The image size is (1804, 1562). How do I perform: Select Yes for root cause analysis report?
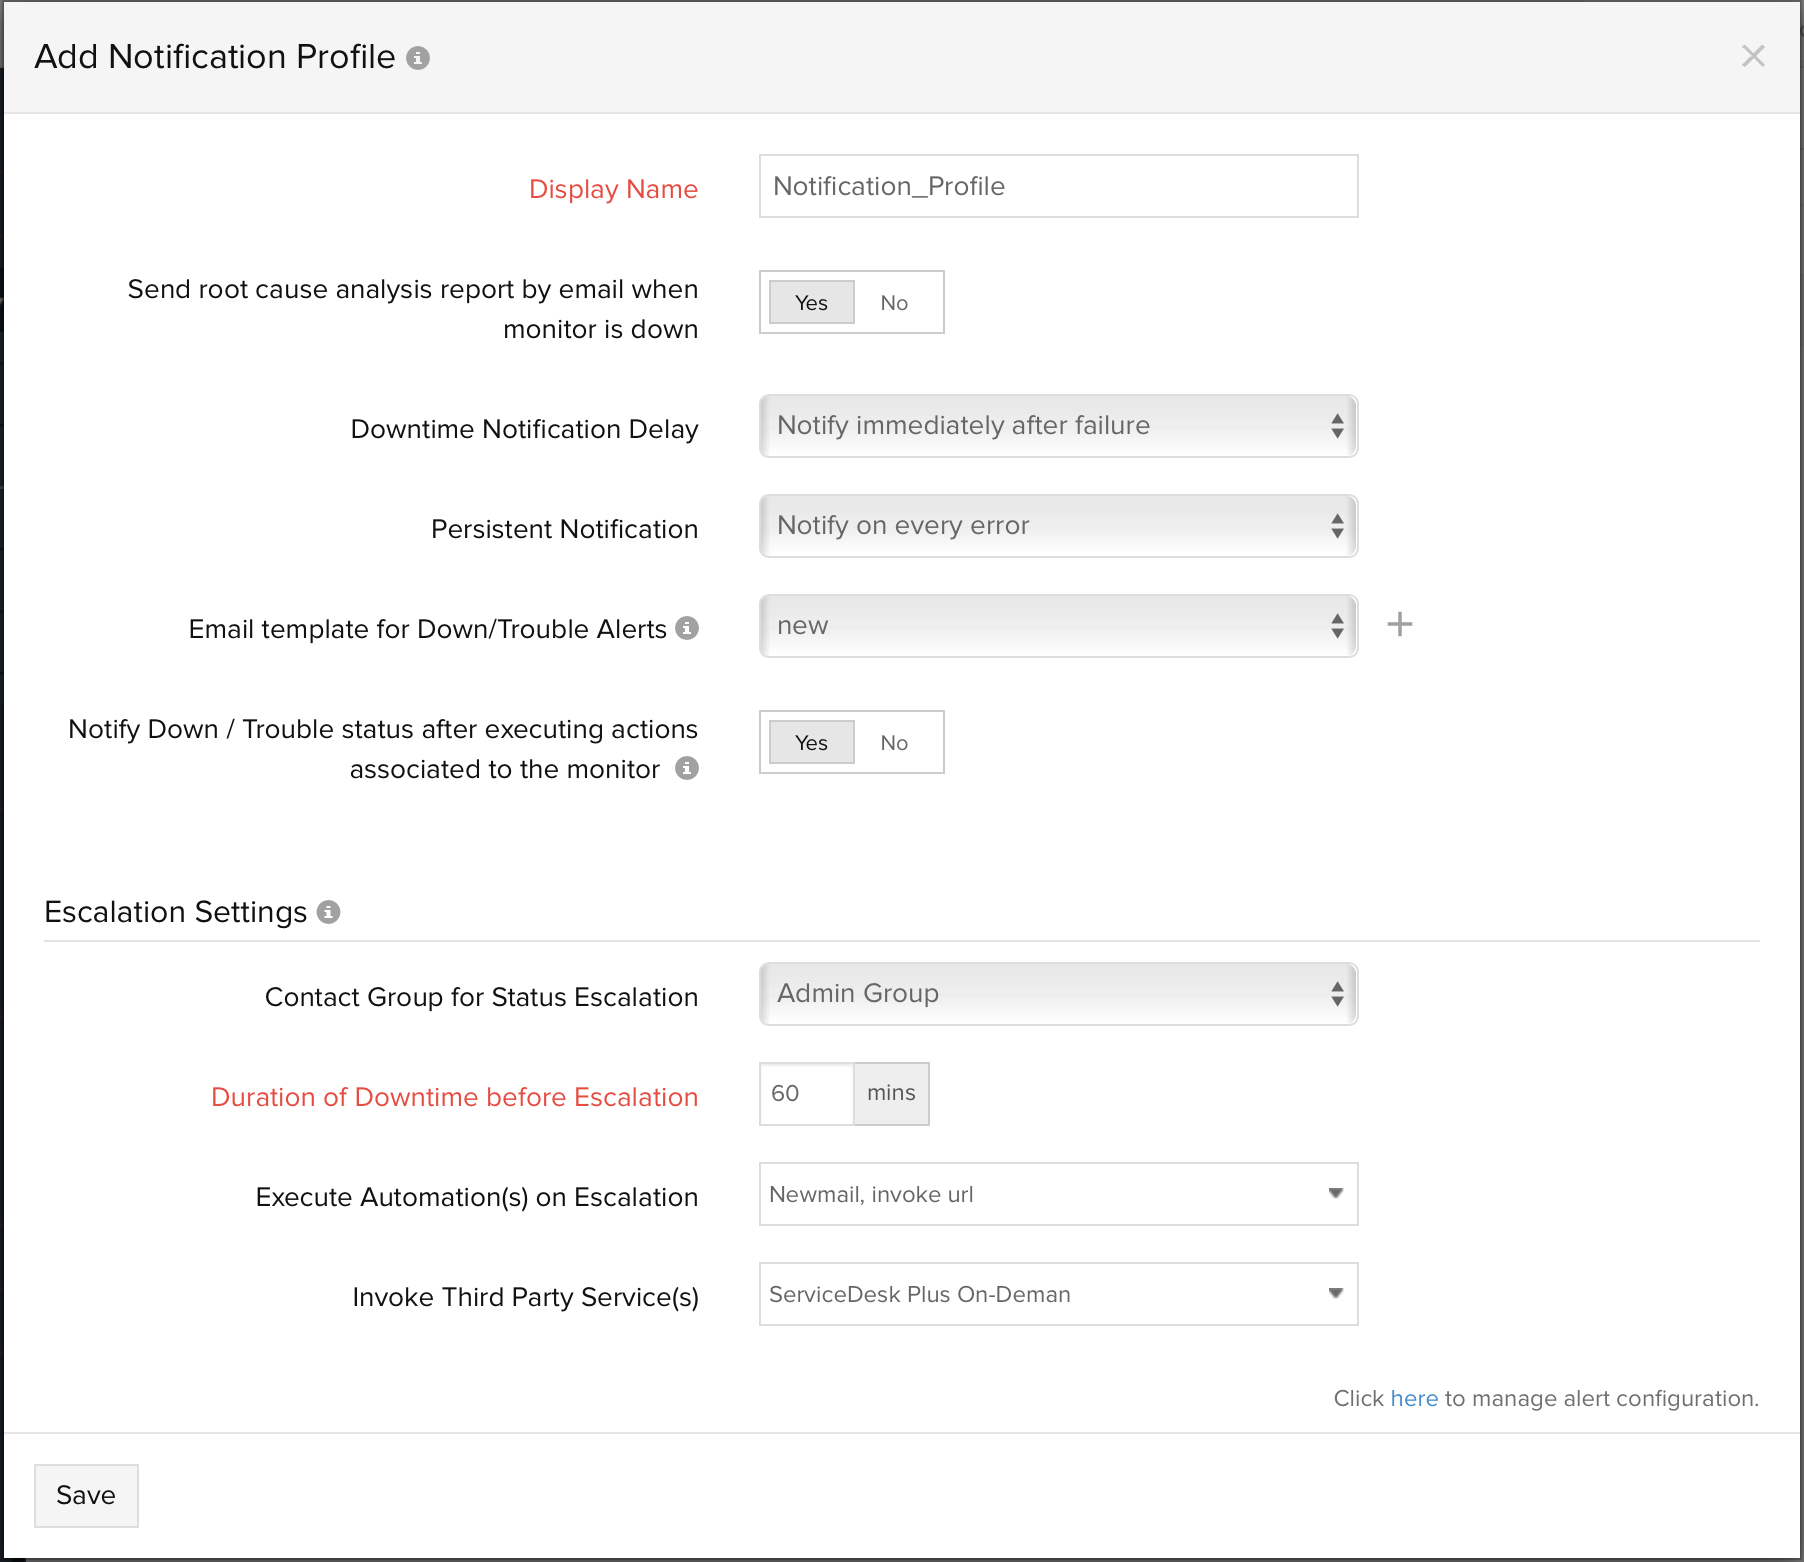(x=812, y=303)
